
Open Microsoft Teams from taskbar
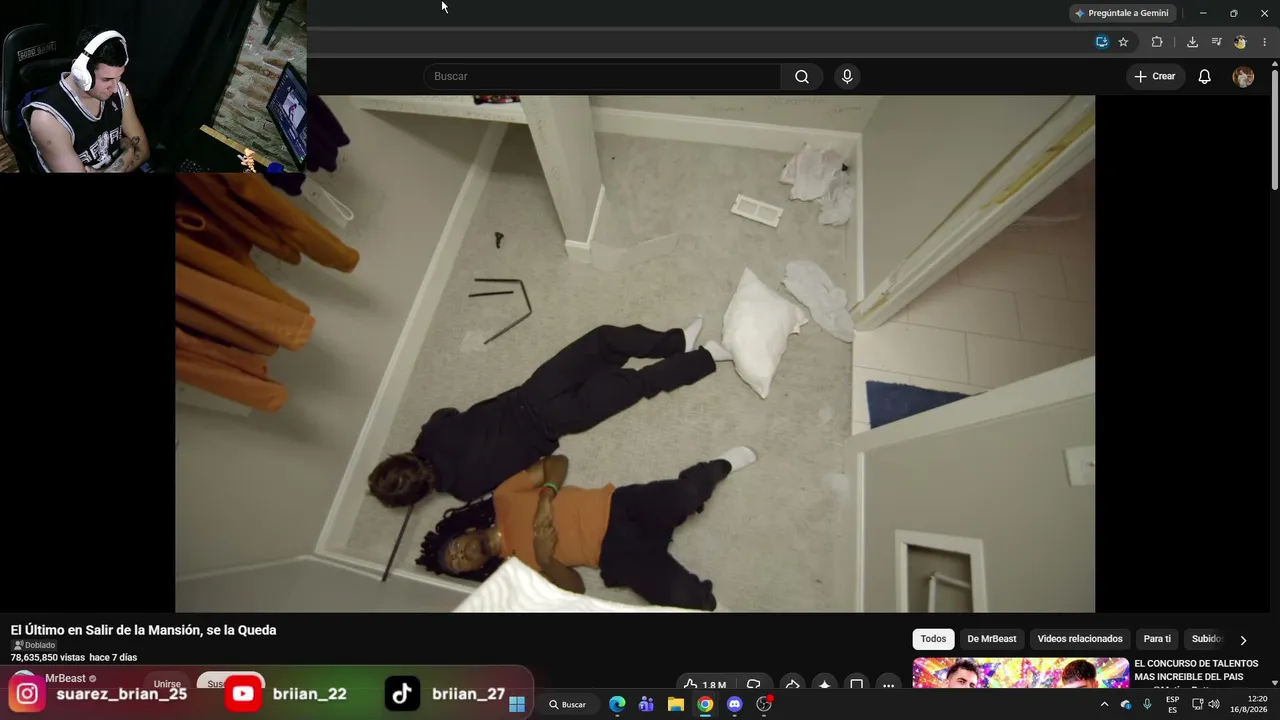pyautogui.click(x=646, y=704)
